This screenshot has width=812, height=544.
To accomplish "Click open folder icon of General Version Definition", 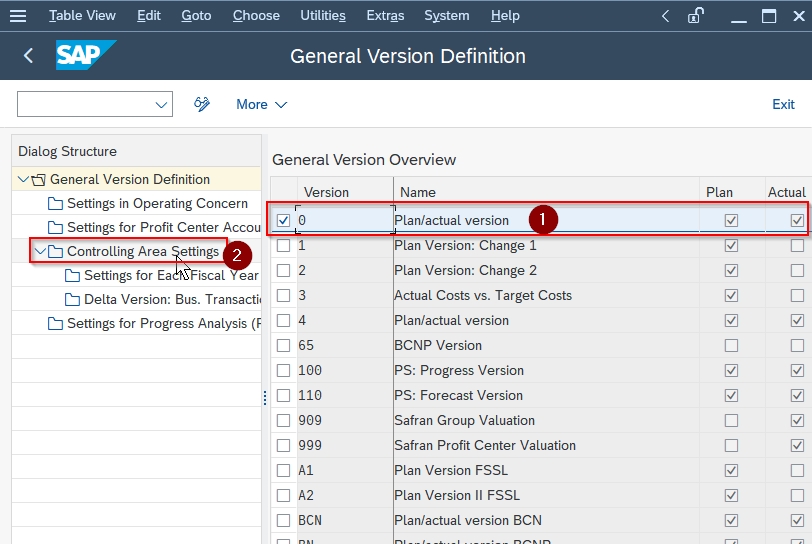I will (38, 180).
